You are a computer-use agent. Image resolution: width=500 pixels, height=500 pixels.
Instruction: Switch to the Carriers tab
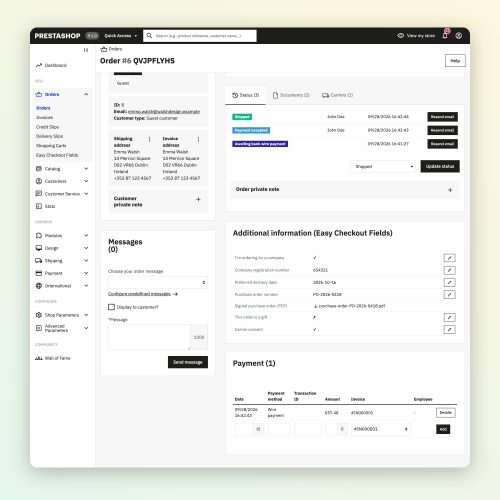337,95
